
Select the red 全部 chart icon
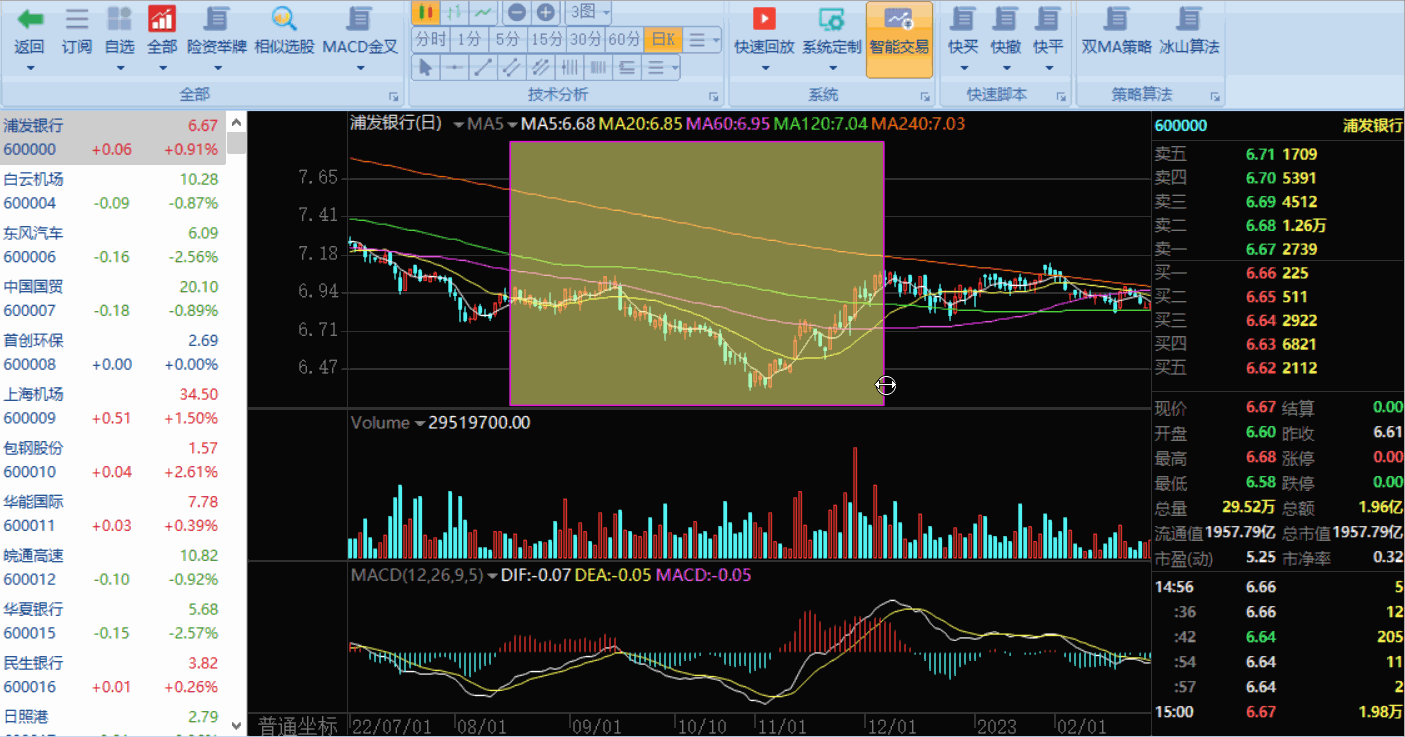162,18
